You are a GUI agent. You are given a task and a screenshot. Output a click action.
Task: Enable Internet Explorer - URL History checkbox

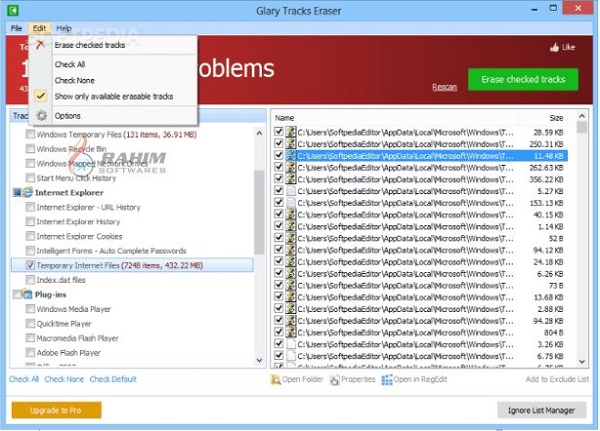coord(30,207)
